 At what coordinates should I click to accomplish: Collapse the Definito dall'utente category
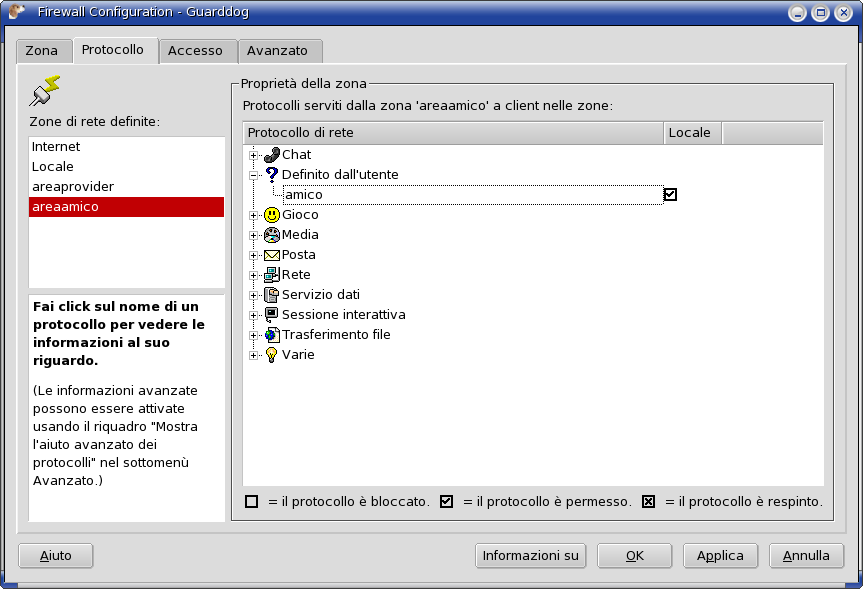tap(254, 175)
